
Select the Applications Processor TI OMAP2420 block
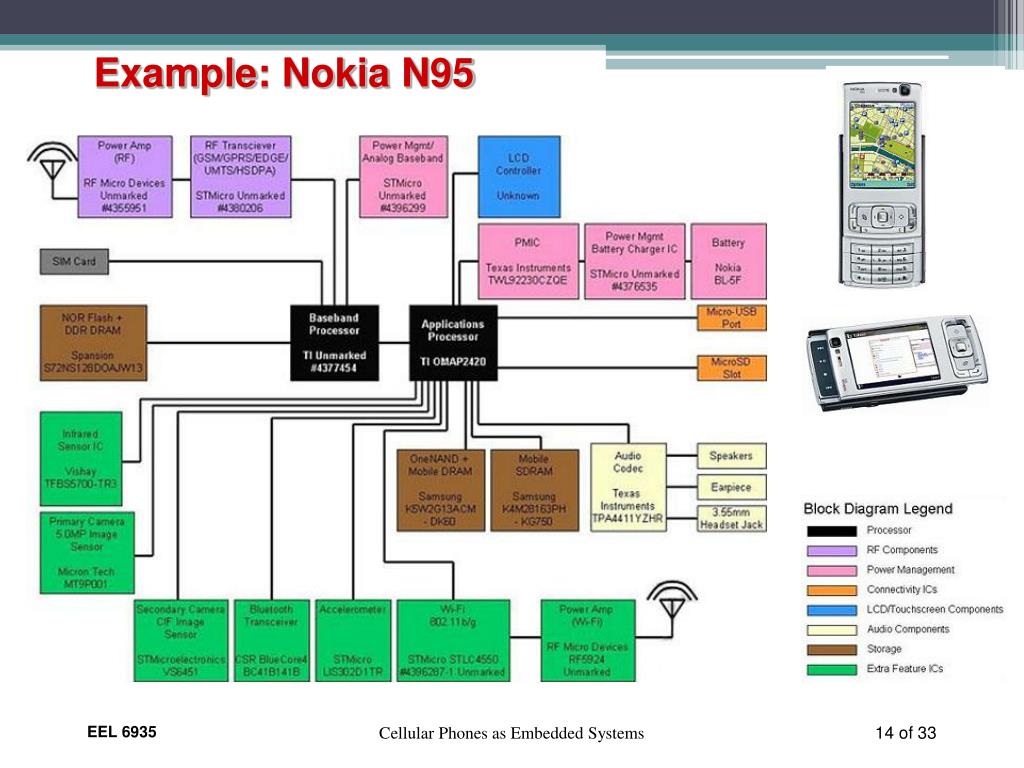coord(453,343)
